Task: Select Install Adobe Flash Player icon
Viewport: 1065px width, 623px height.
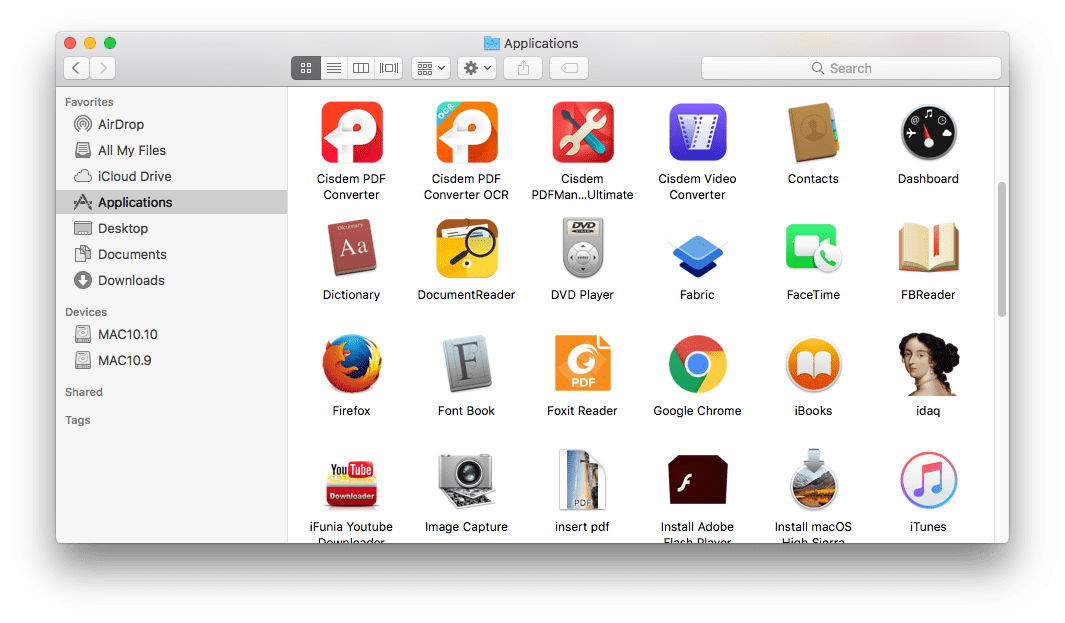Action: pos(698,480)
